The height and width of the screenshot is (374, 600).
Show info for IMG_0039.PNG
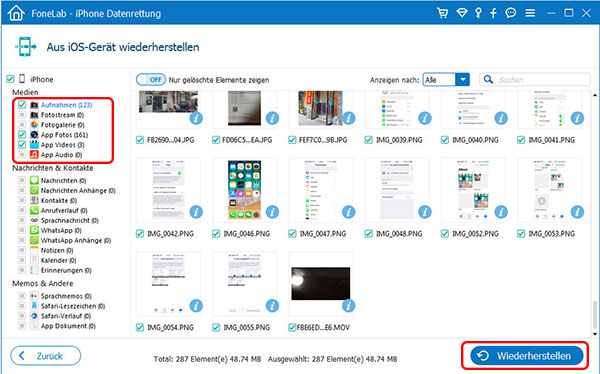coord(424,118)
